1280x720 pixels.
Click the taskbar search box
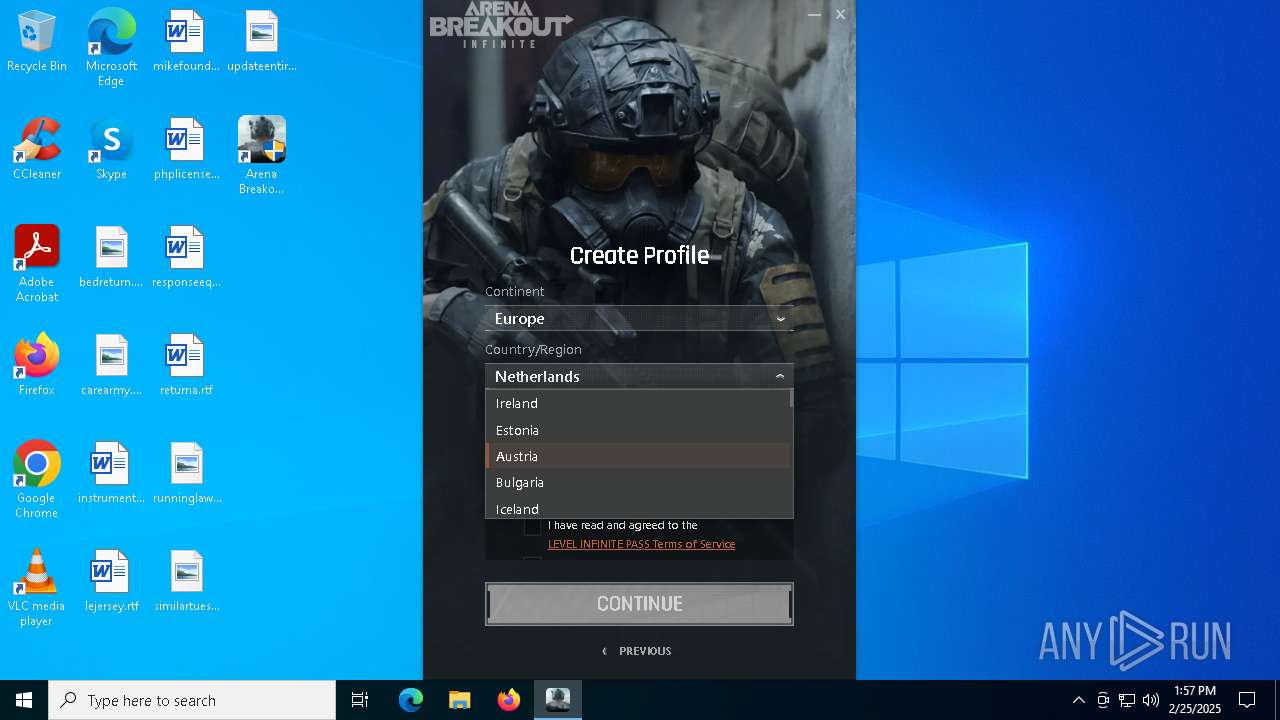click(192, 700)
